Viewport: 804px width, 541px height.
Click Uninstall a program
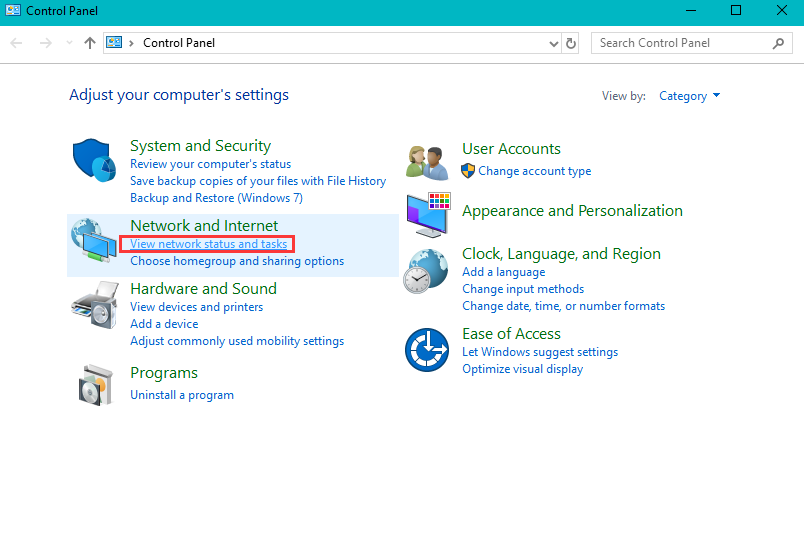click(x=182, y=395)
